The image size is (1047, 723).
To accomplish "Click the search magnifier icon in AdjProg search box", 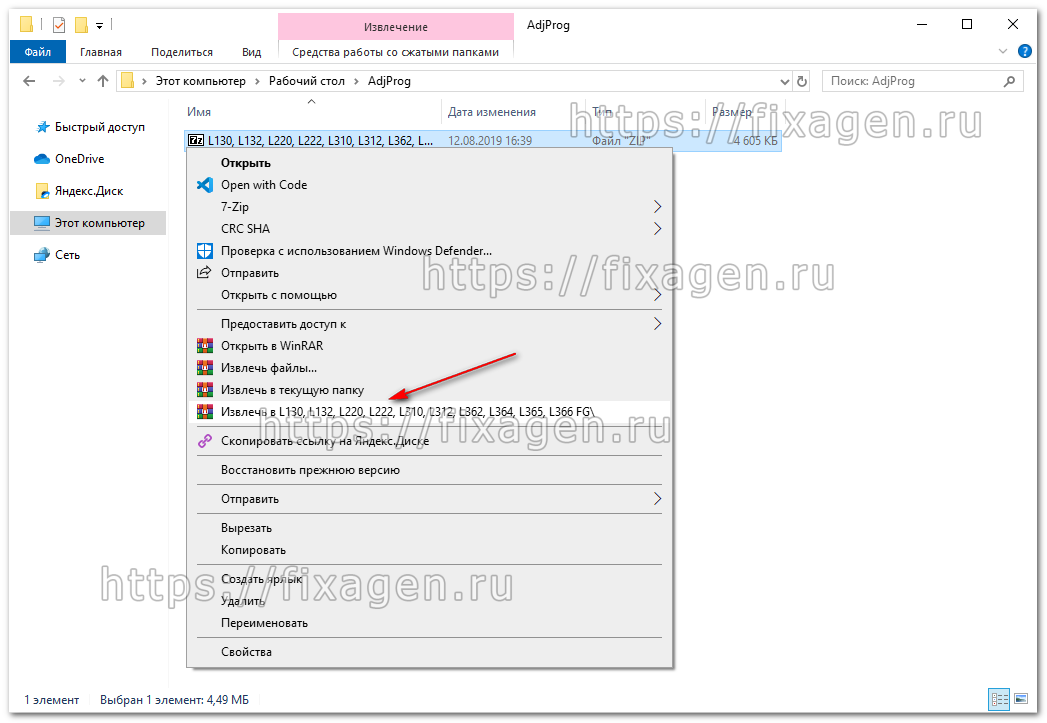I will point(1009,80).
